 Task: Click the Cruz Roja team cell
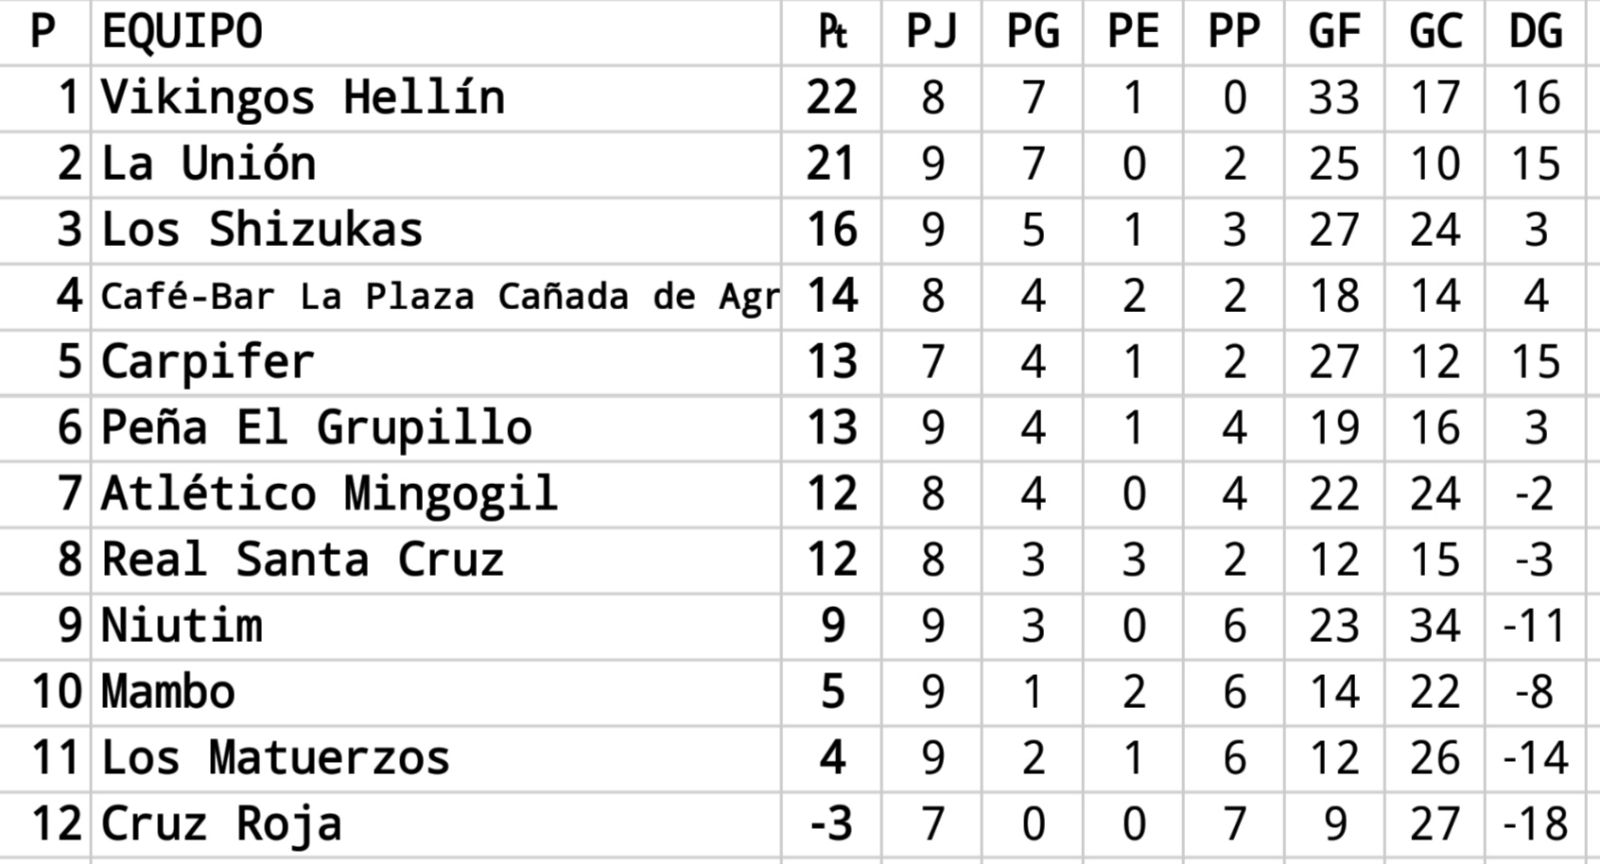[x=222, y=824]
